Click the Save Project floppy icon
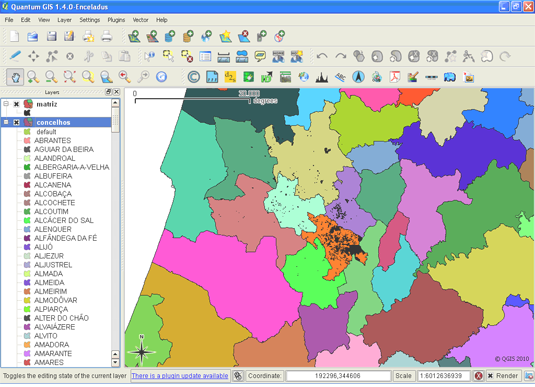Viewport: 535px width, 387px height. tap(51, 36)
